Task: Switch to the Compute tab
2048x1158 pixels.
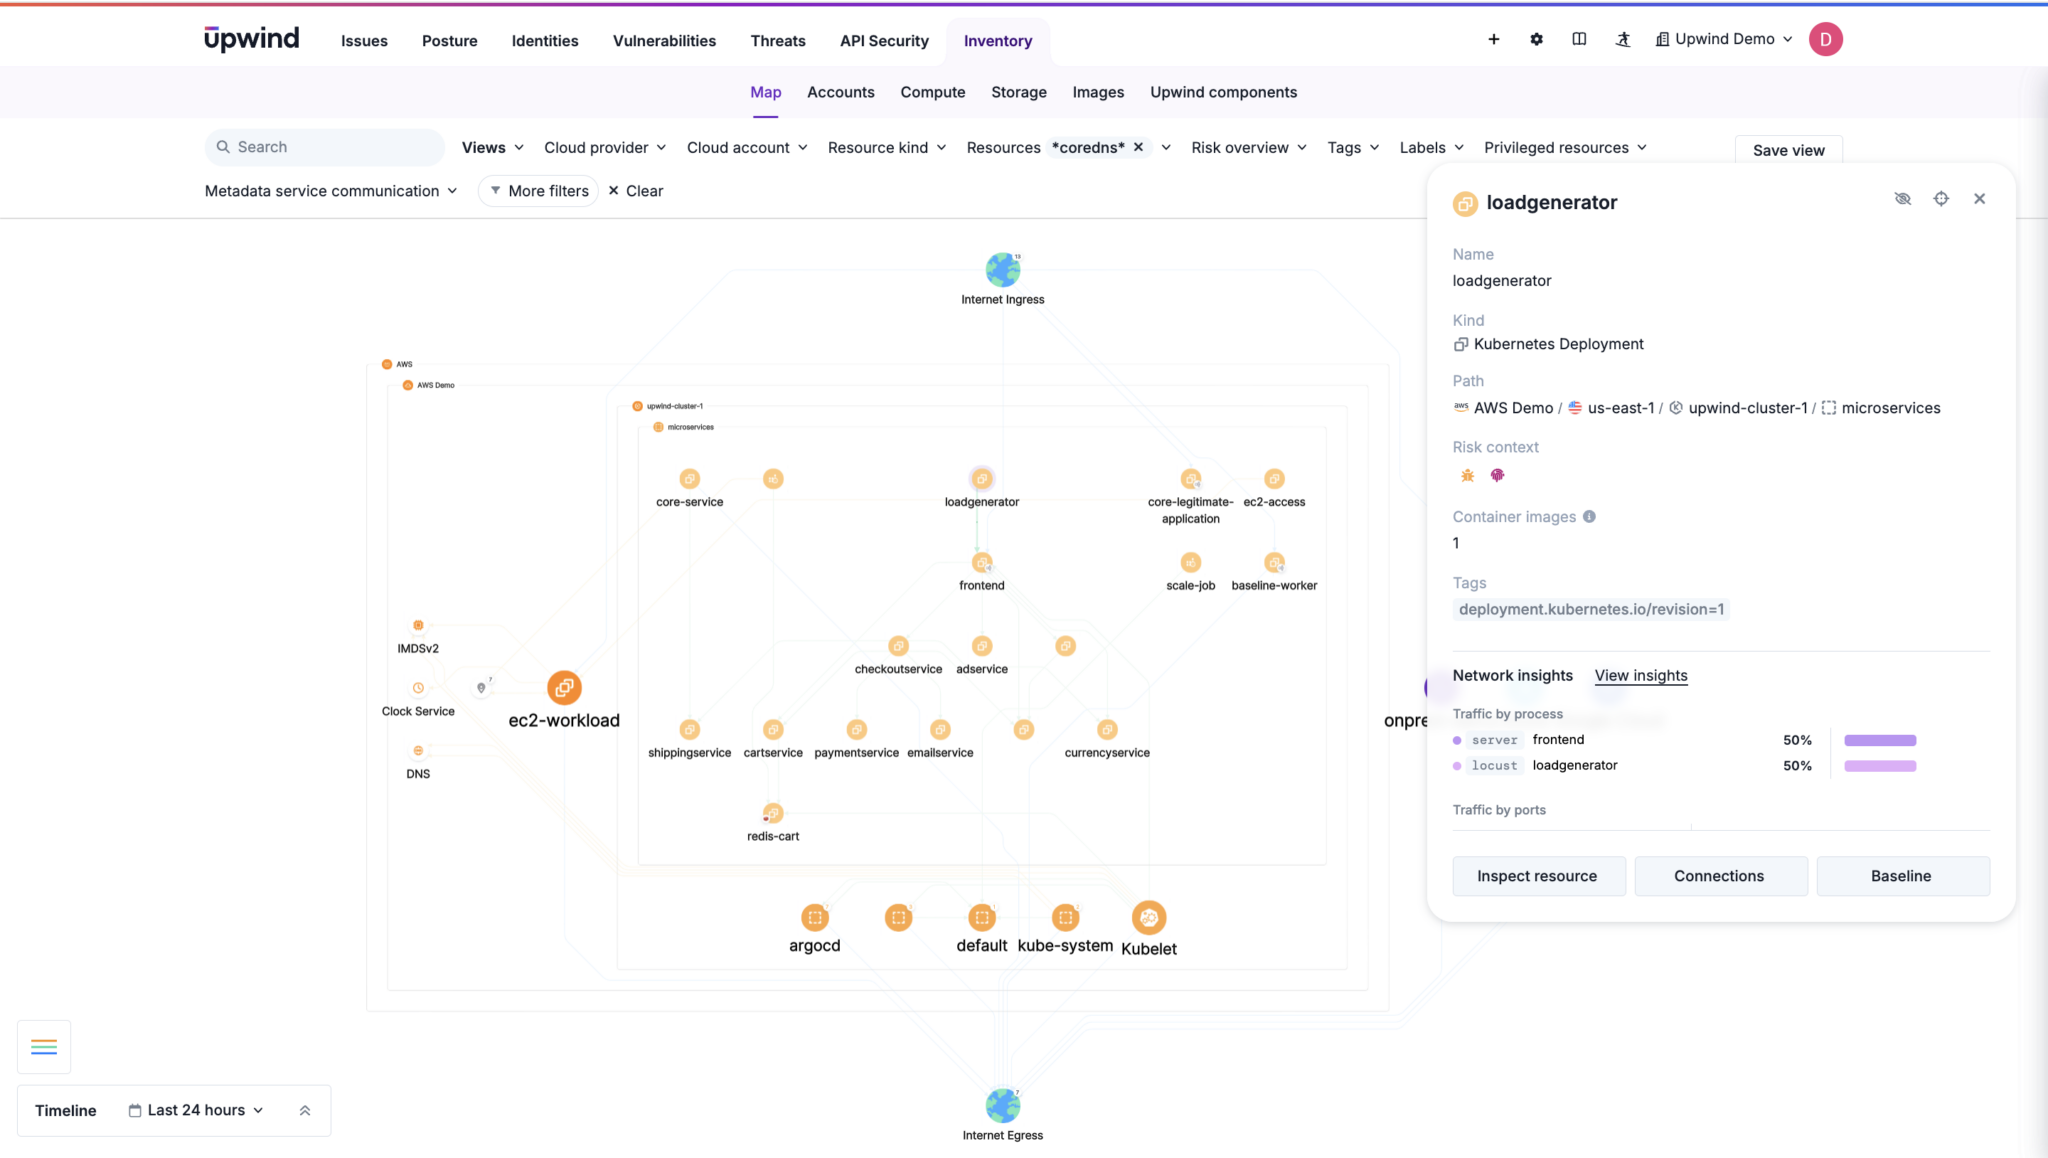Action: 932,92
